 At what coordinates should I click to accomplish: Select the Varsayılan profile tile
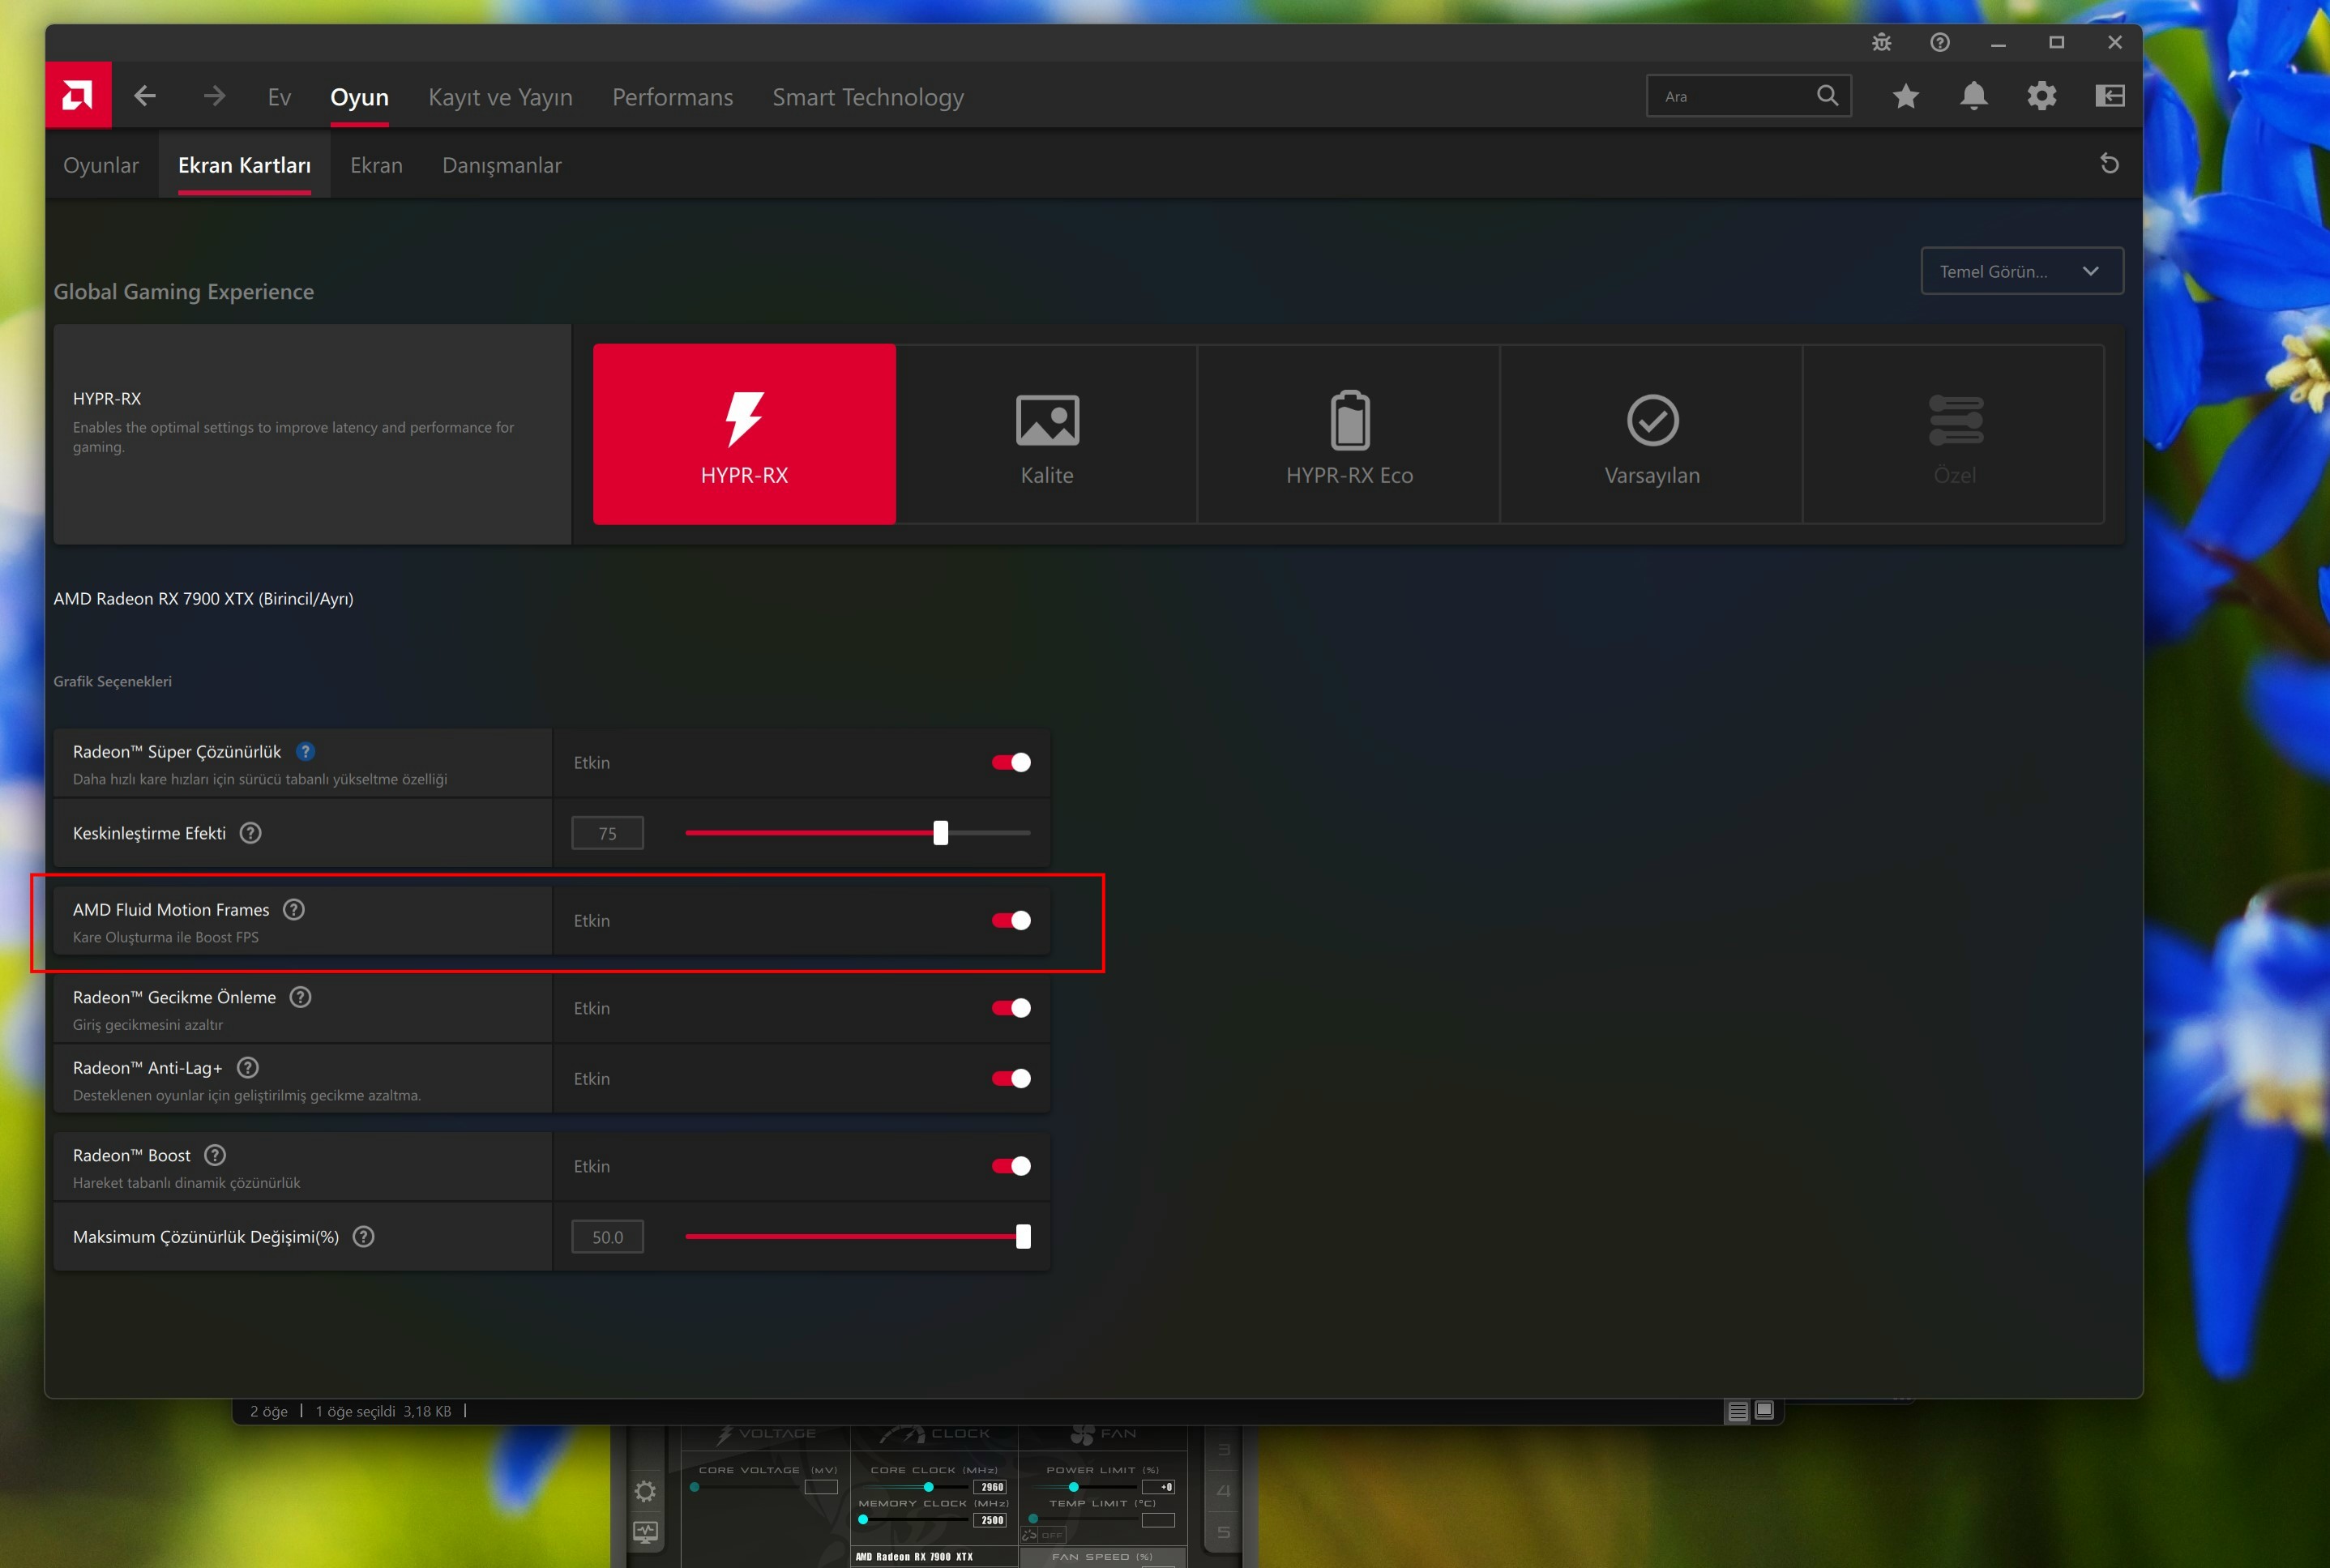[x=1652, y=434]
